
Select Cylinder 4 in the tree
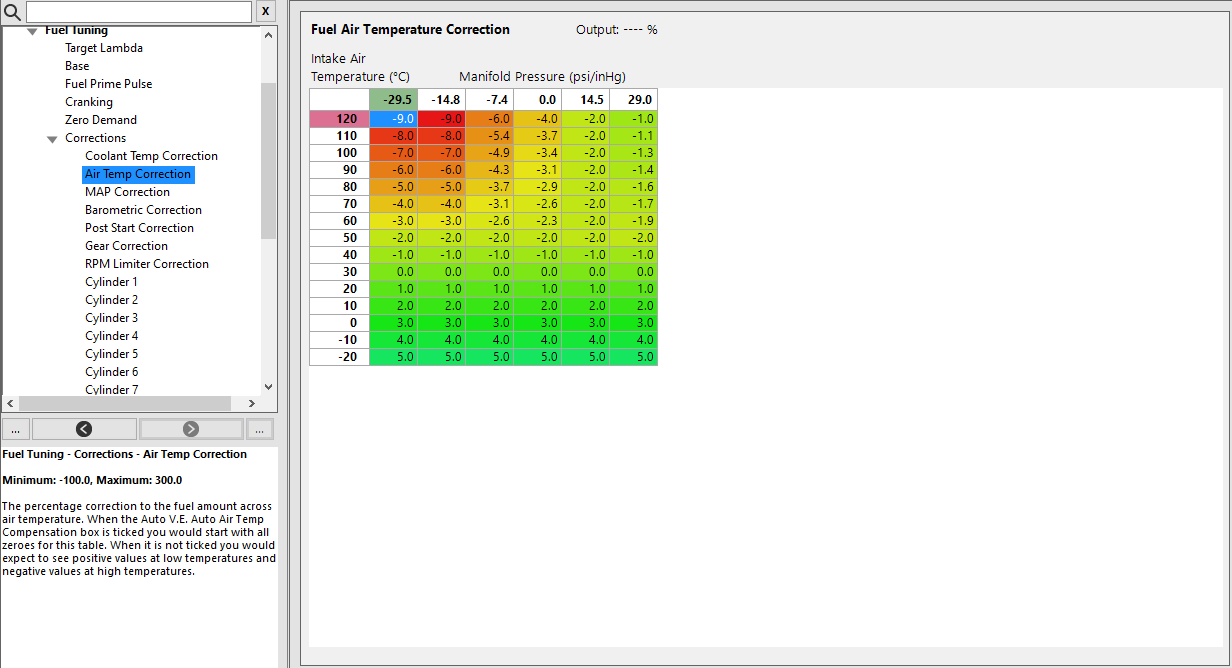[x=111, y=336]
